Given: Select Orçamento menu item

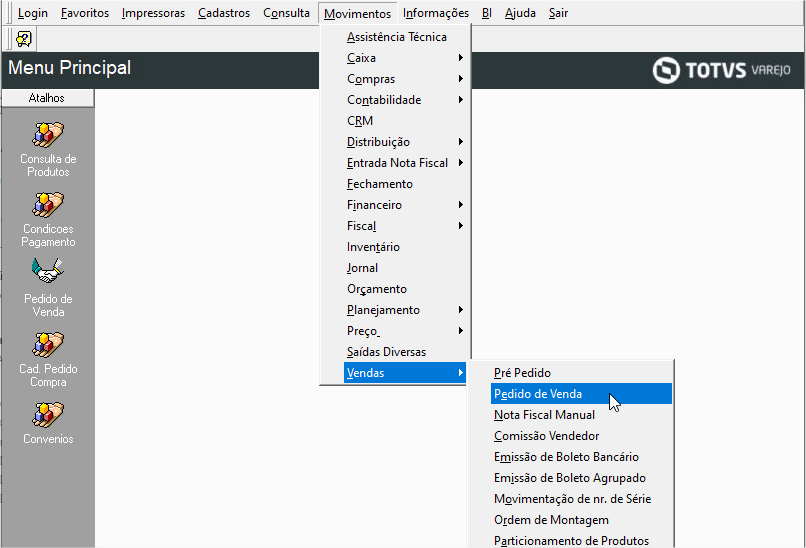Looking at the screenshot, I should pos(405,289).
